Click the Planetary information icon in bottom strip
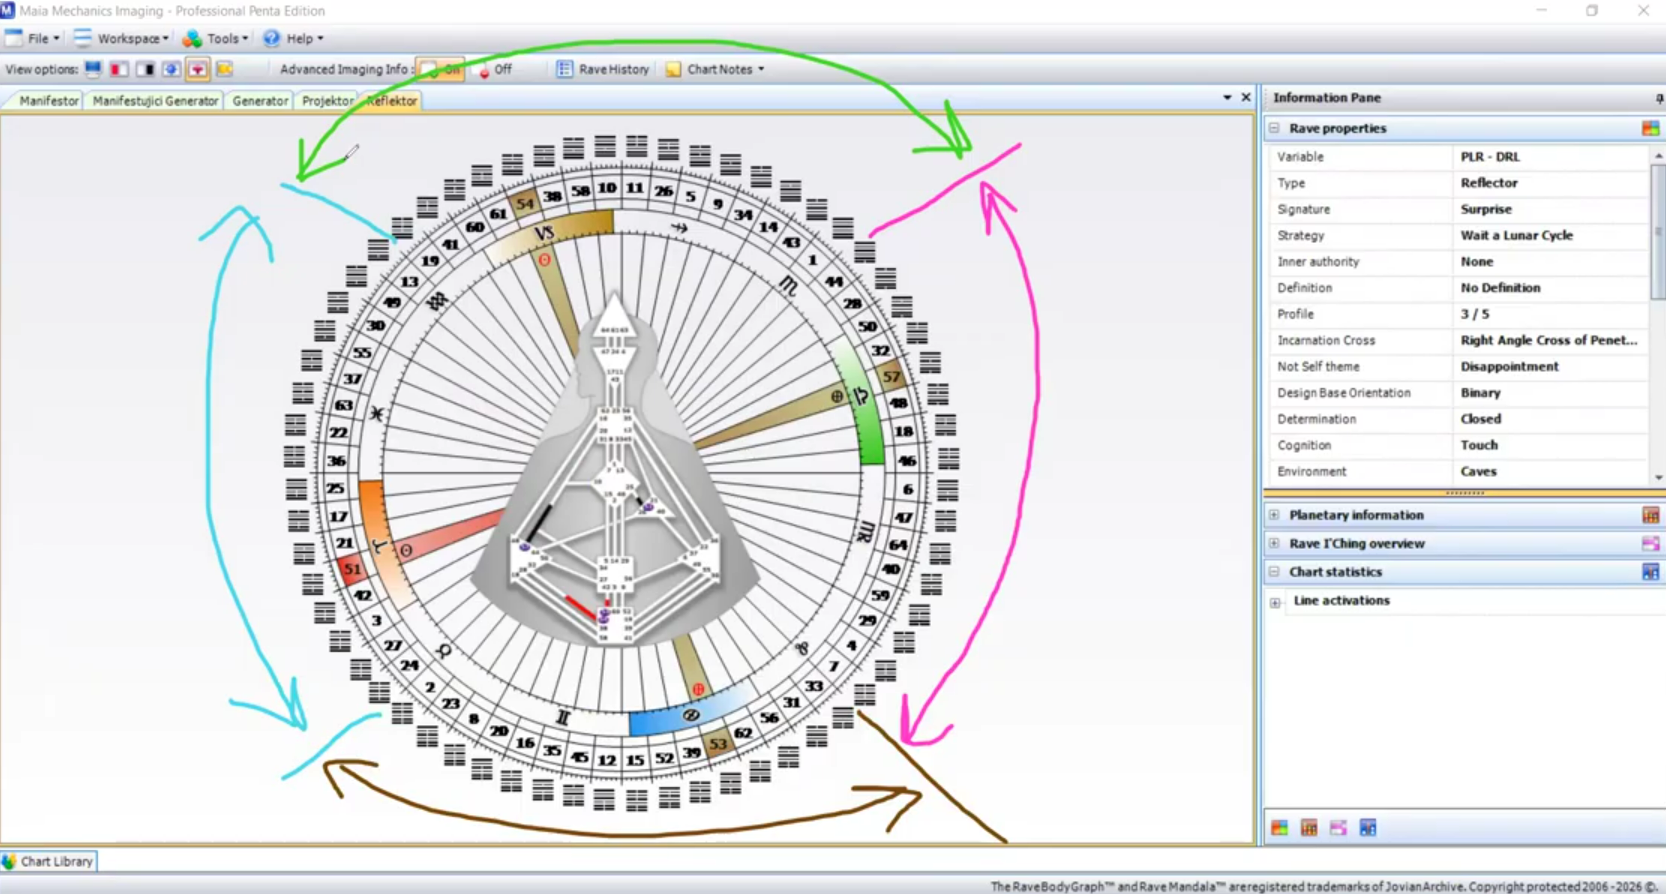This screenshot has height=894, width=1666. pos(1308,828)
